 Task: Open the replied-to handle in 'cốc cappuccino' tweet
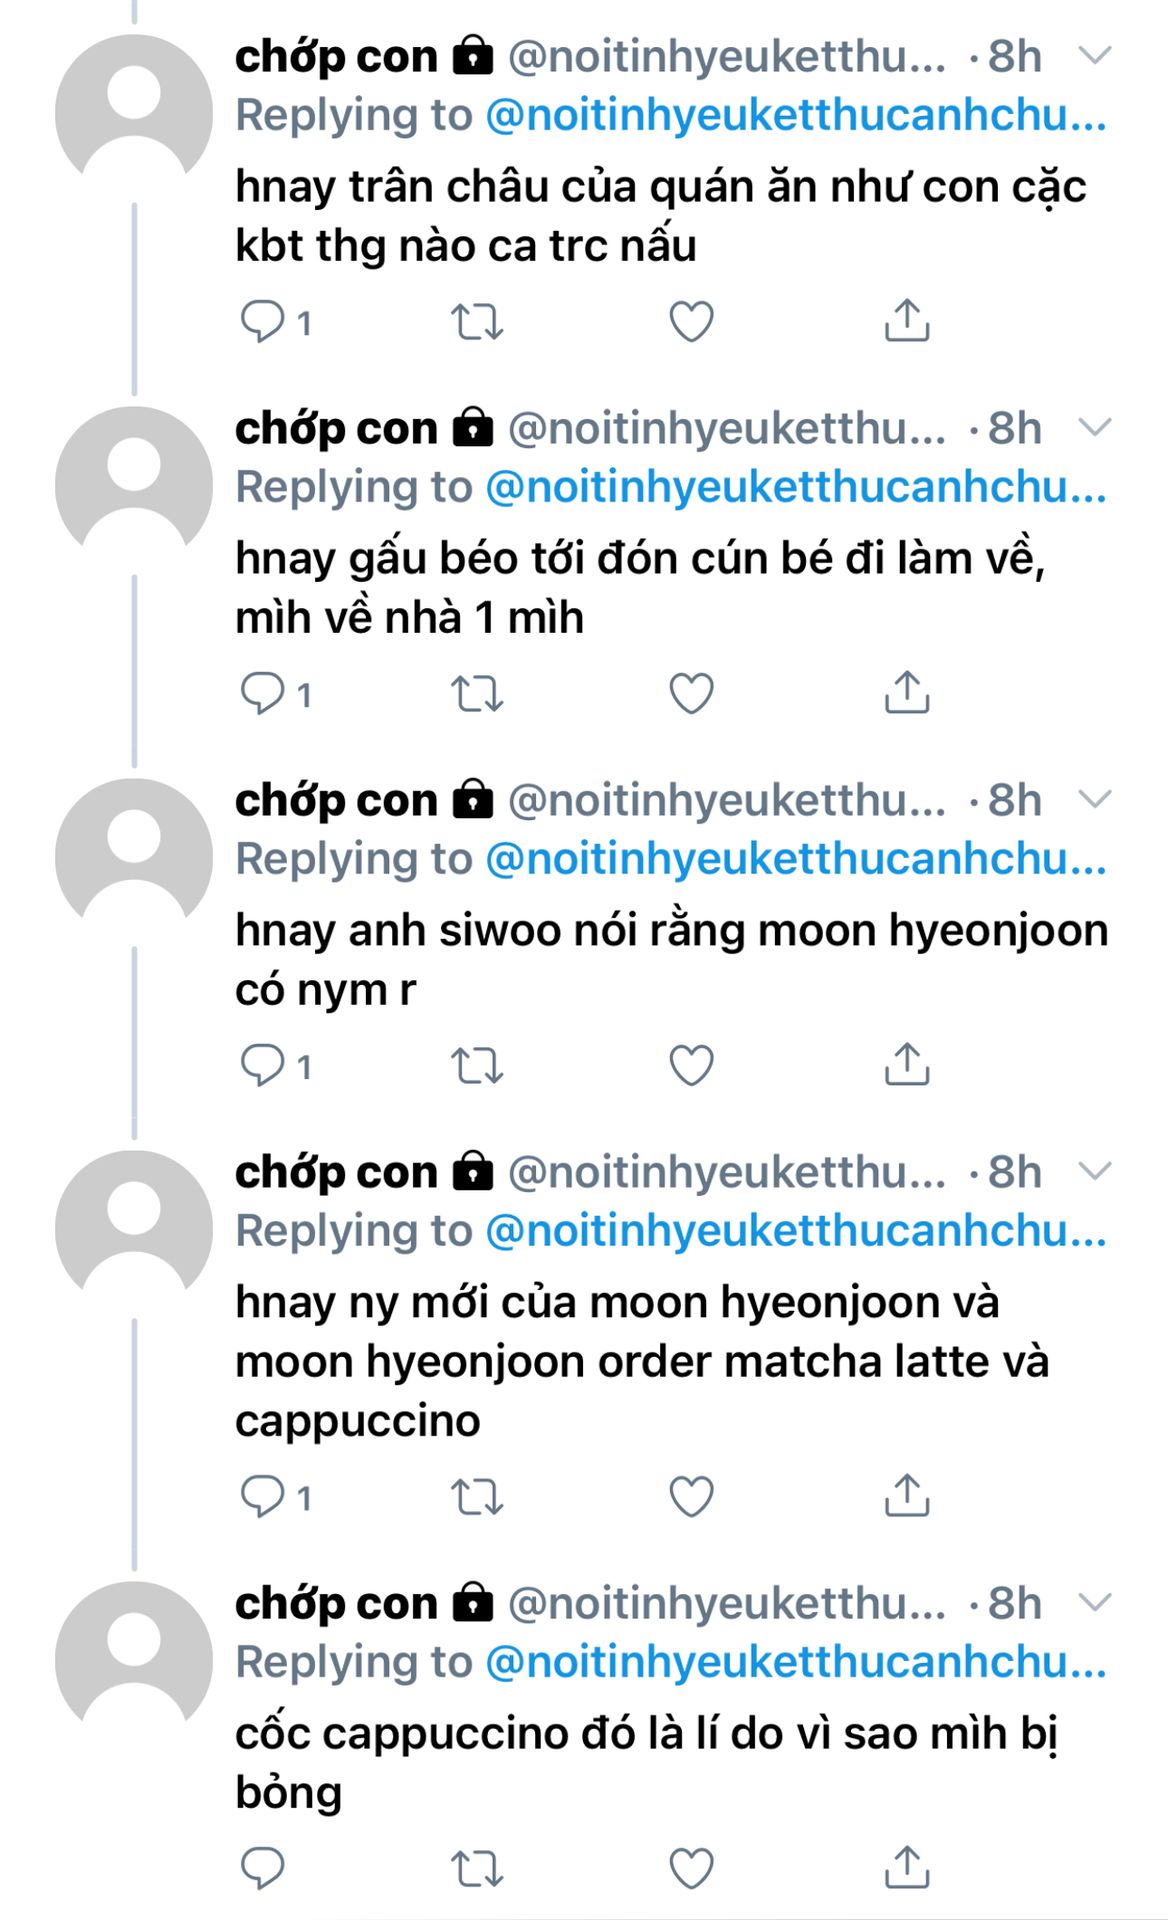(x=796, y=1662)
